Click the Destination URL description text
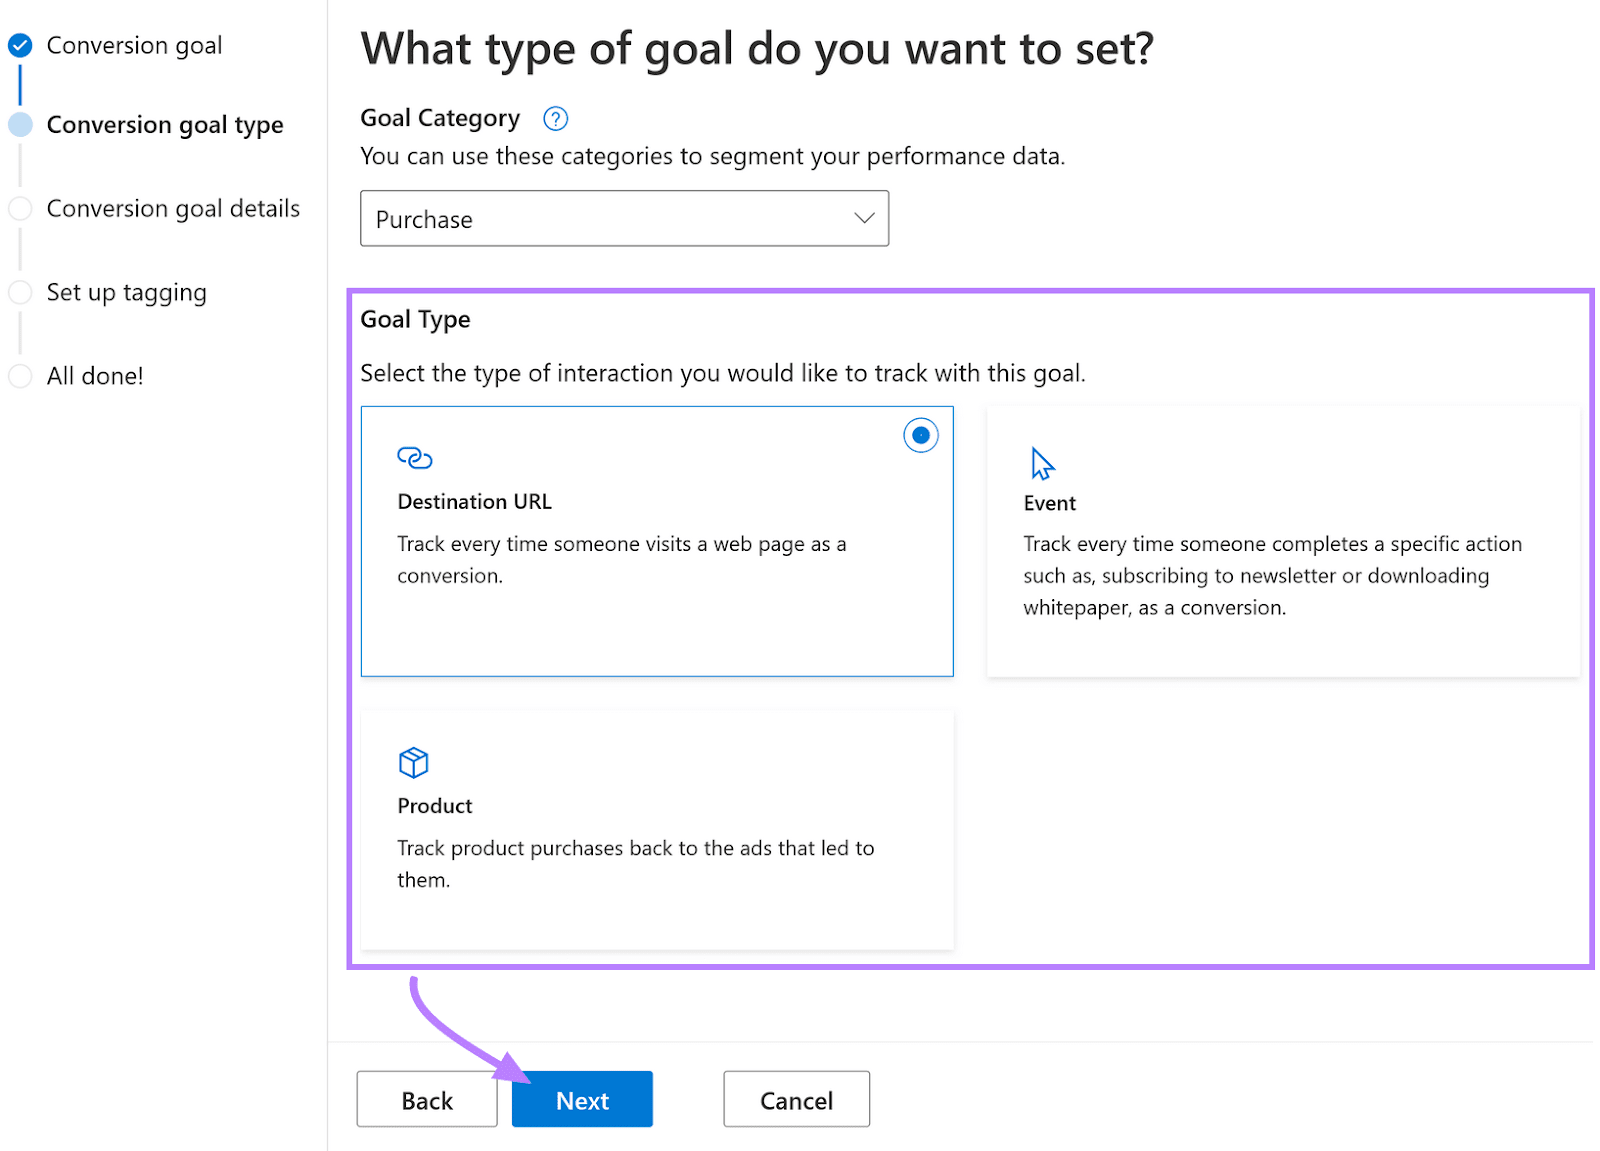Viewport: 1600px width, 1151px height. click(621, 560)
